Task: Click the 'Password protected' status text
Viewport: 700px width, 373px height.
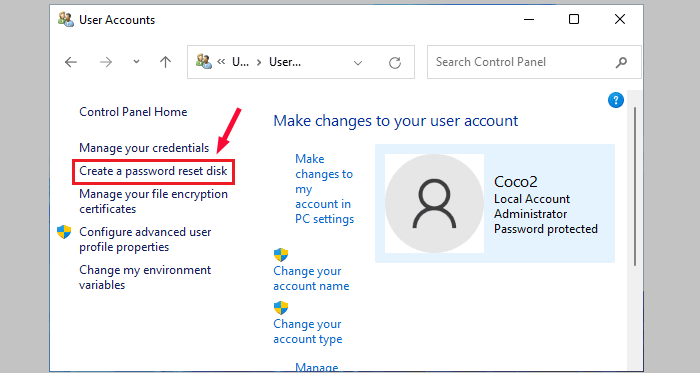Action: point(546,229)
